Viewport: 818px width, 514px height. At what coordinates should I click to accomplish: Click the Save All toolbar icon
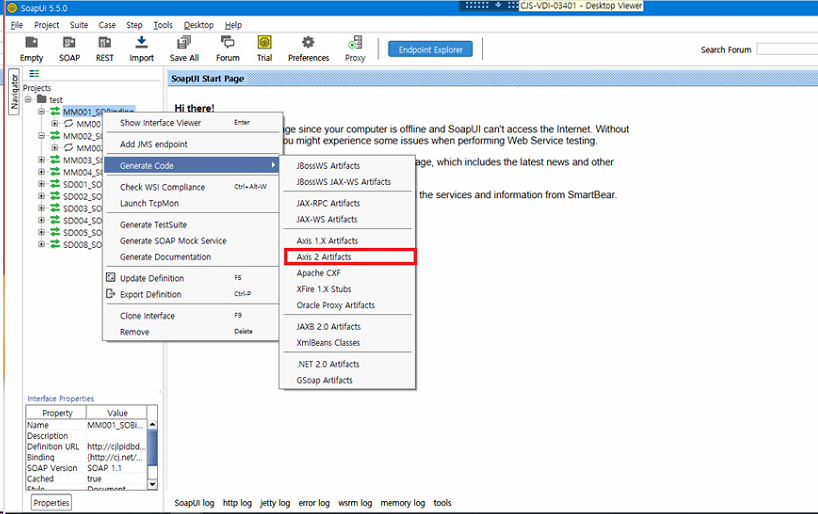click(184, 42)
